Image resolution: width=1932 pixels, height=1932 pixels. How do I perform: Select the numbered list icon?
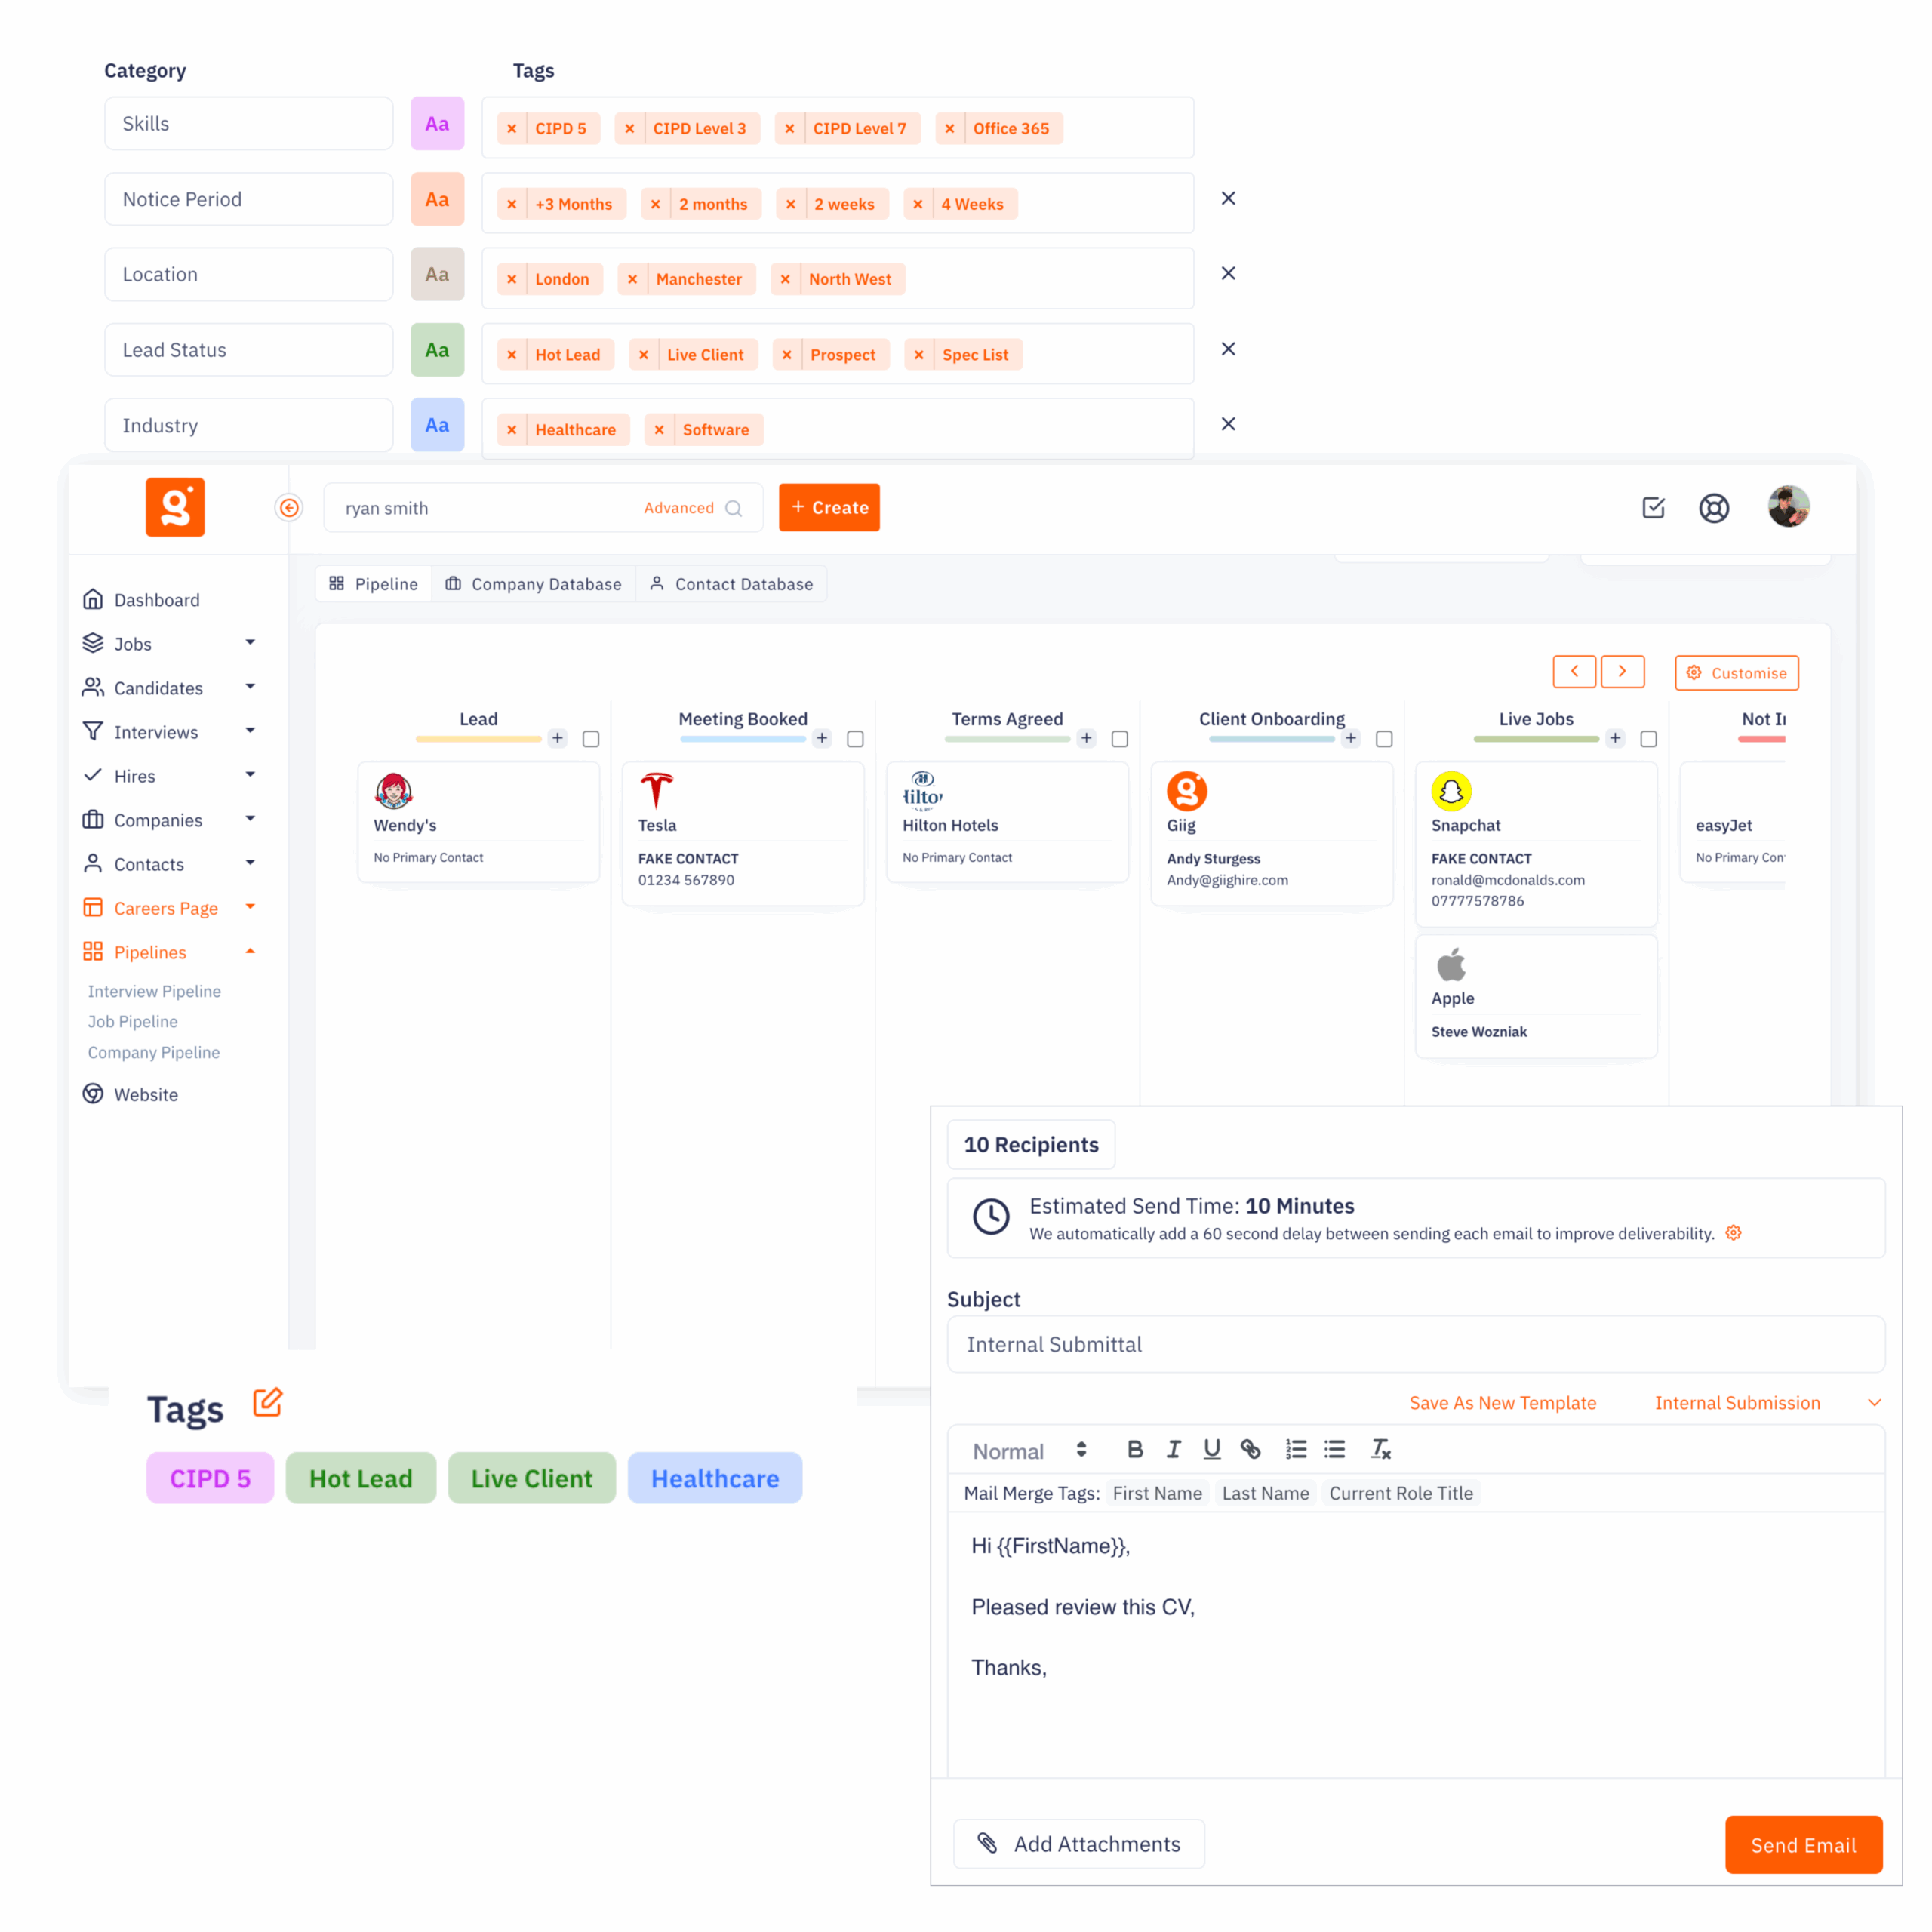(x=1295, y=1449)
